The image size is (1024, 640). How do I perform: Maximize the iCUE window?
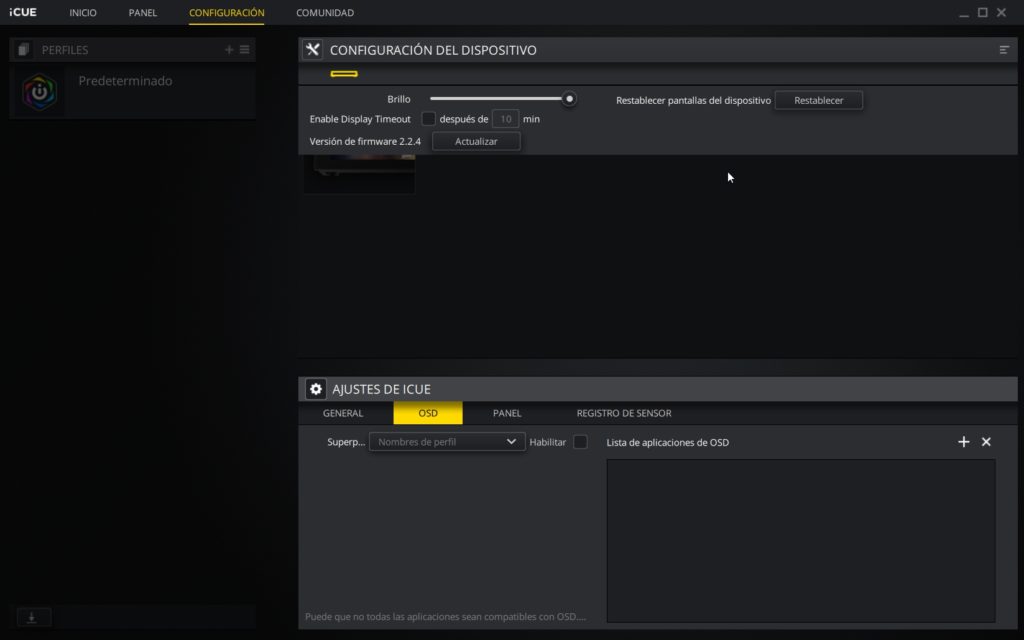[x=982, y=12]
